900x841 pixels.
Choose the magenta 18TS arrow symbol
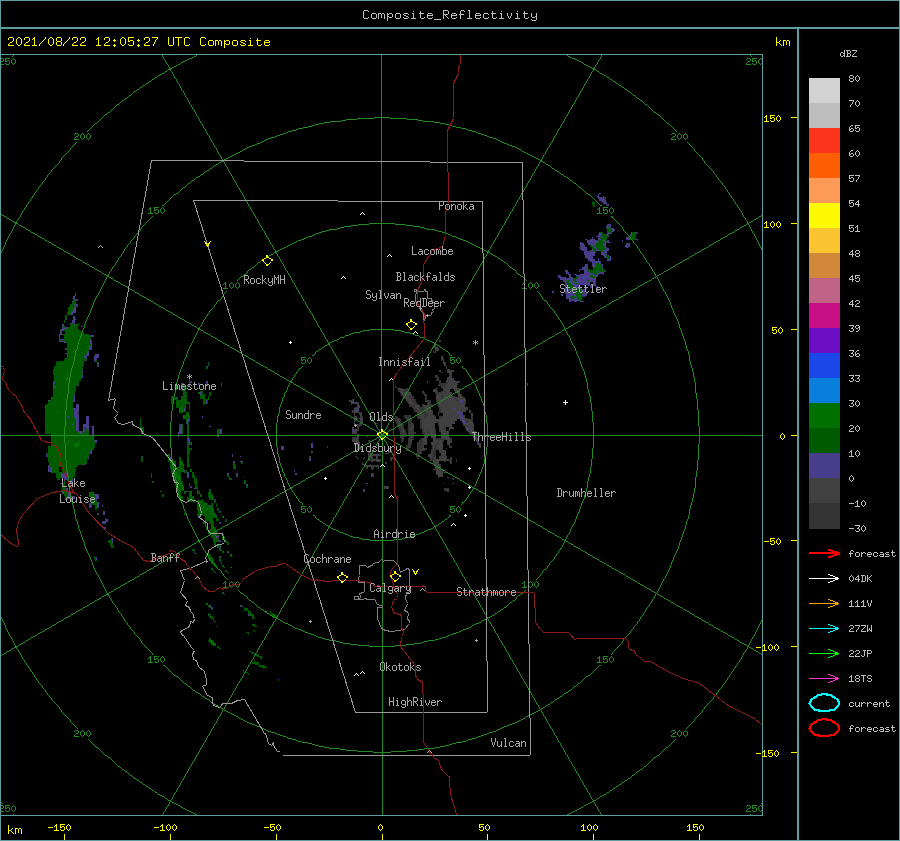coord(824,679)
